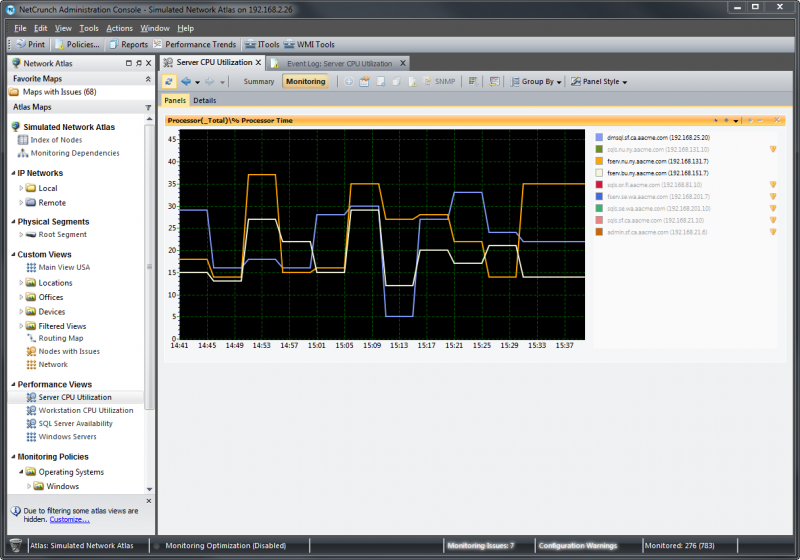Screen dimensions: 800x560
Task: Open Performance Trends from the toolbar
Action: coord(195,44)
